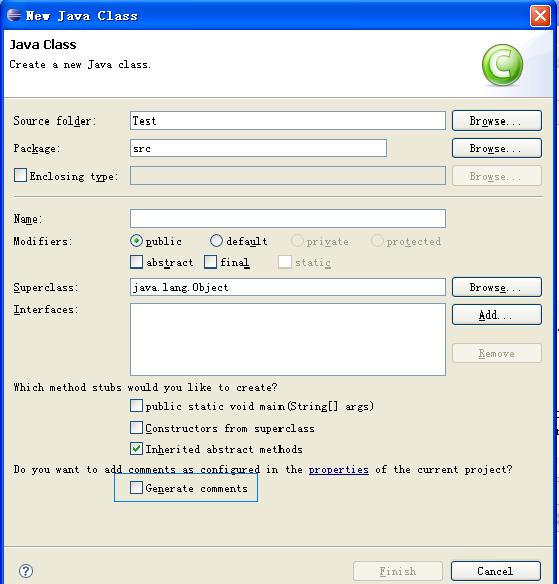This screenshot has height=584, width=559.
Task: Cancel the new class wizard
Action: [x=496, y=571]
